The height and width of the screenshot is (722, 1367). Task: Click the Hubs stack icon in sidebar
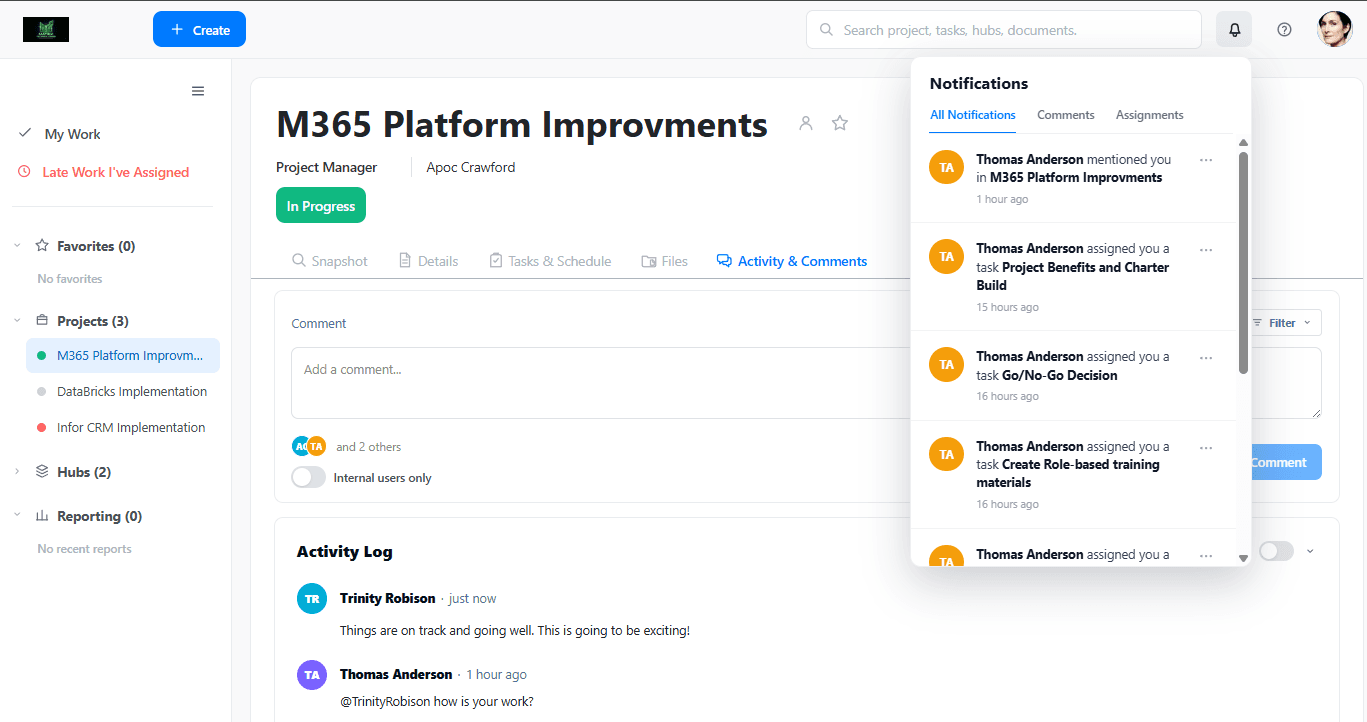pos(42,471)
